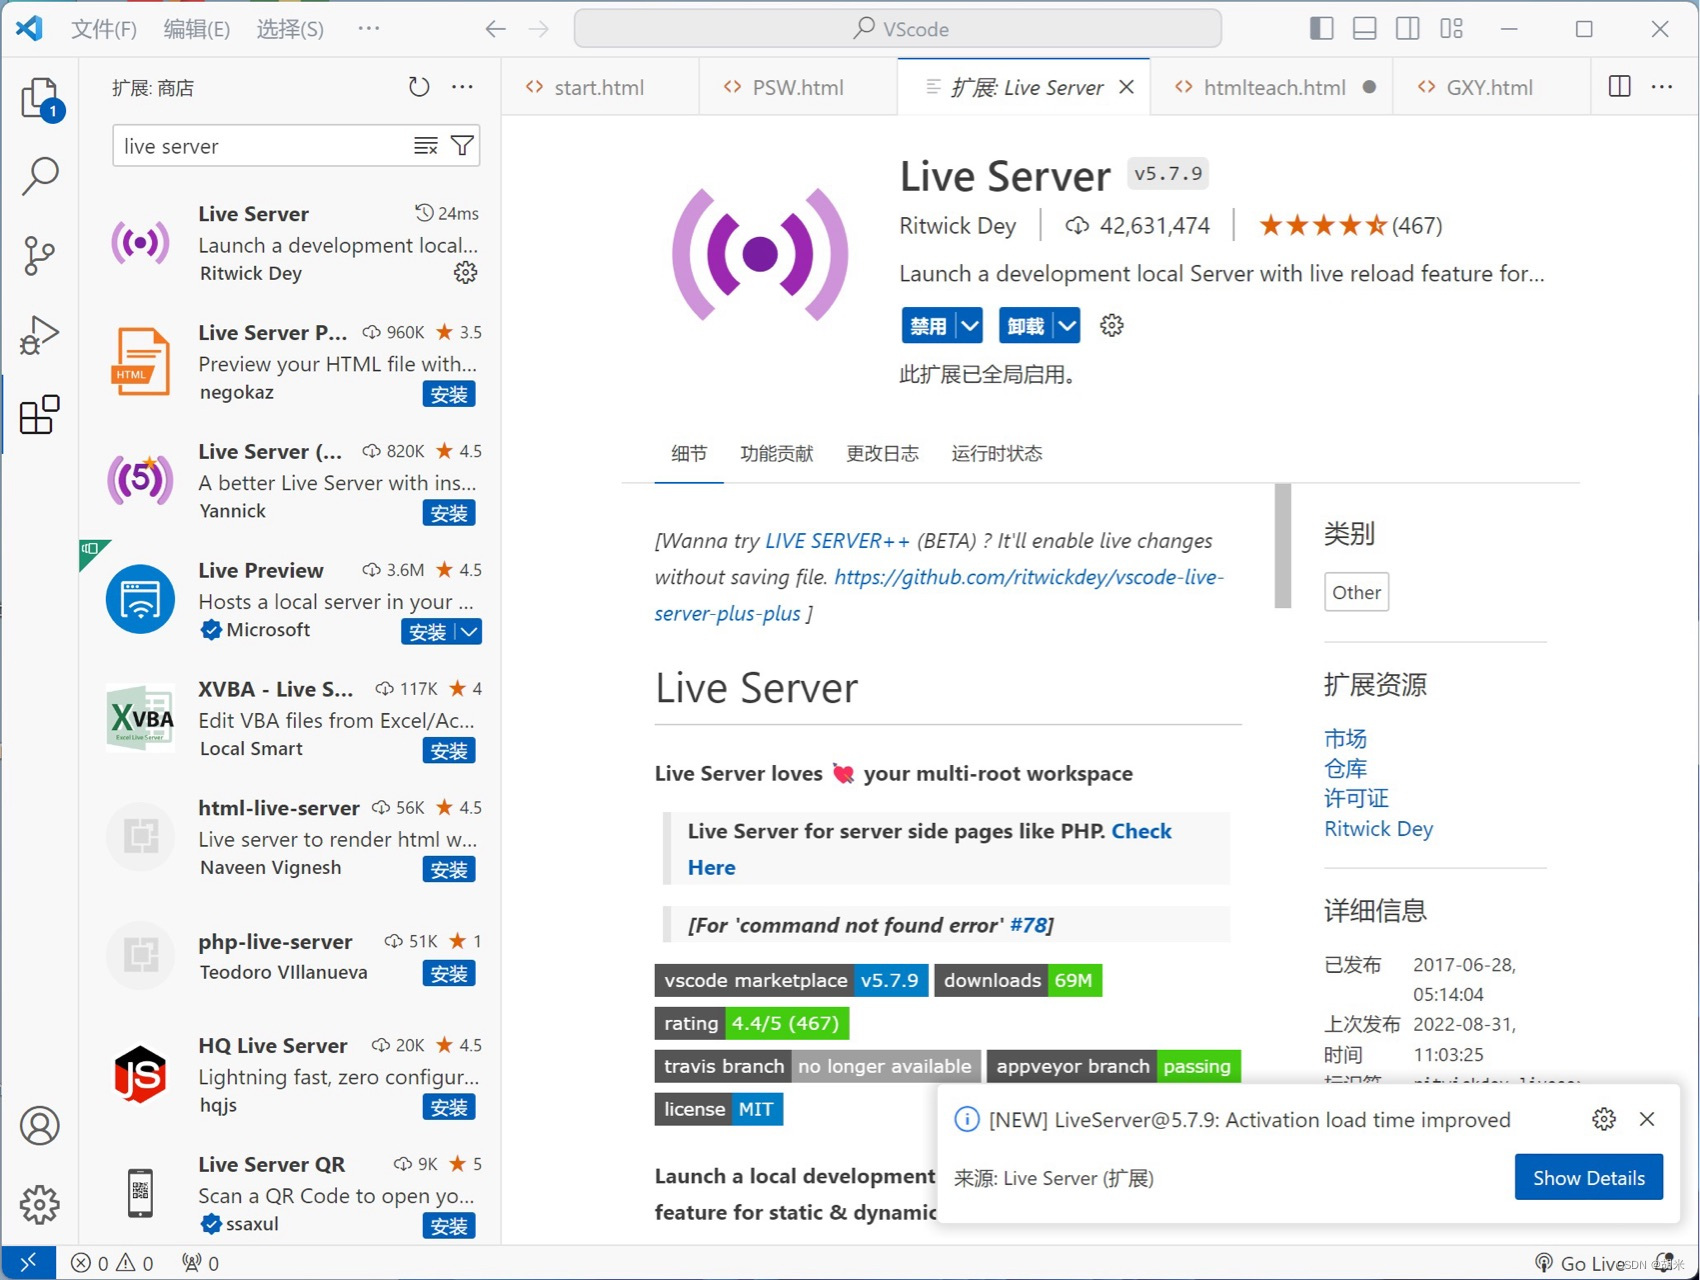This screenshot has width=1700, height=1280.
Task: Open Source Control view
Action: [x=40, y=256]
